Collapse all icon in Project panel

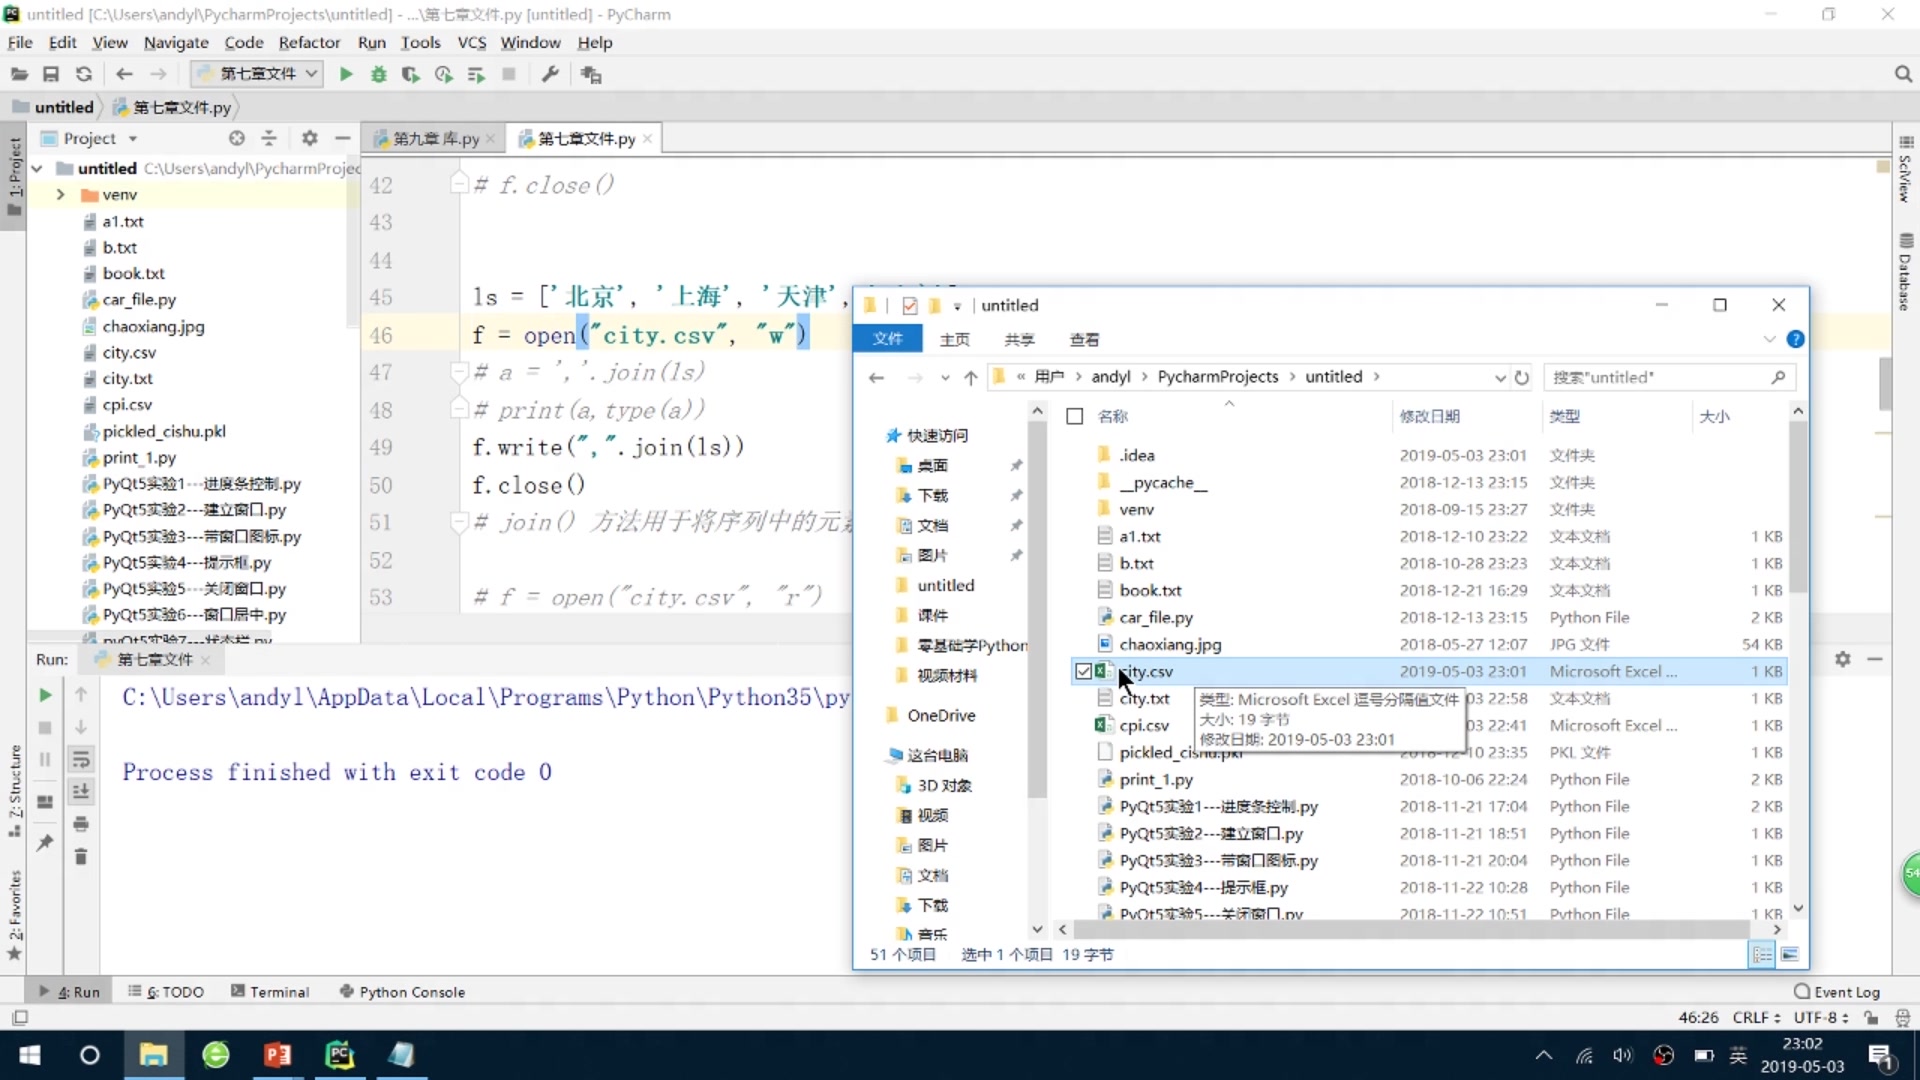click(x=269, y=138)
